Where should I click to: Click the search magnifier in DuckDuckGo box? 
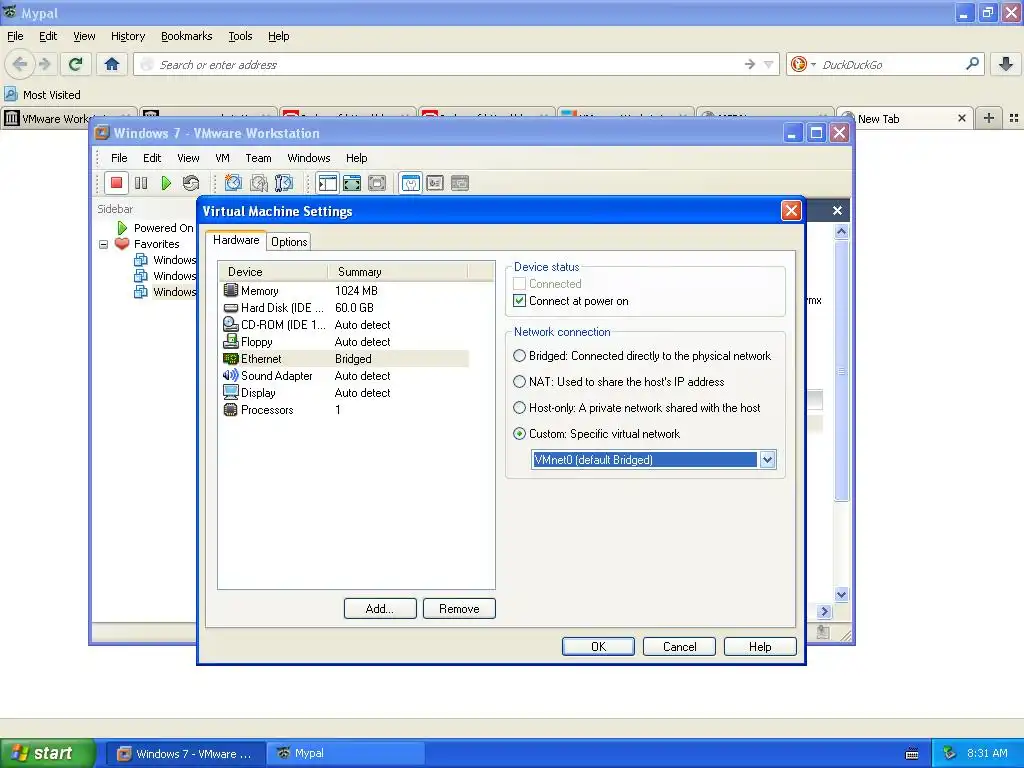972,64
